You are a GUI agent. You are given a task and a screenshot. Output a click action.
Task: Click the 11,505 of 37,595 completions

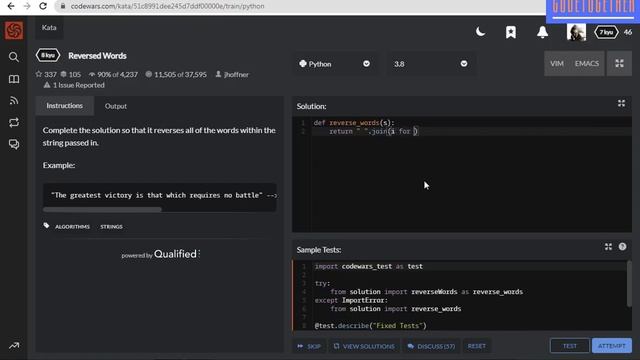(176, 74)
